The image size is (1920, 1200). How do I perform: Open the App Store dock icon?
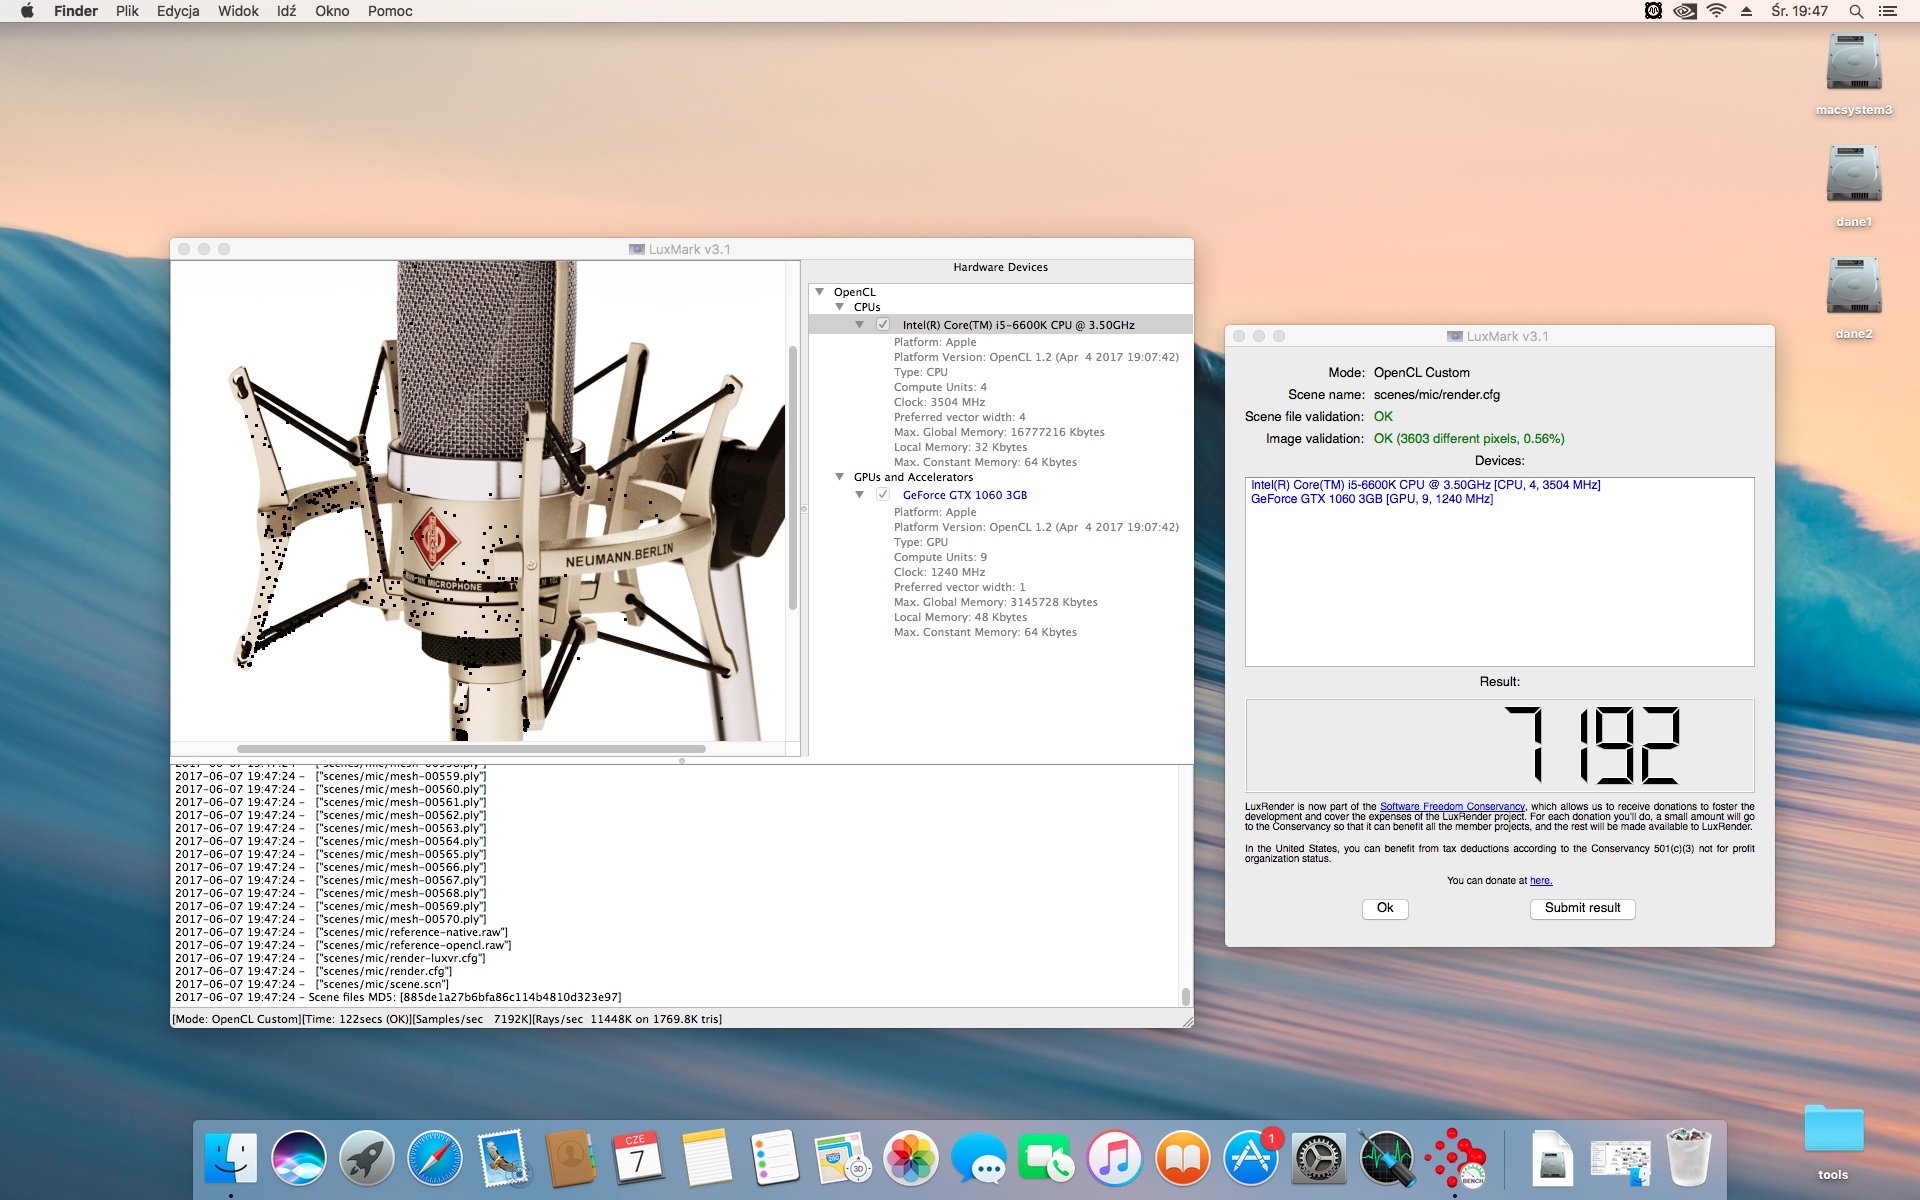[1251, 1158]
